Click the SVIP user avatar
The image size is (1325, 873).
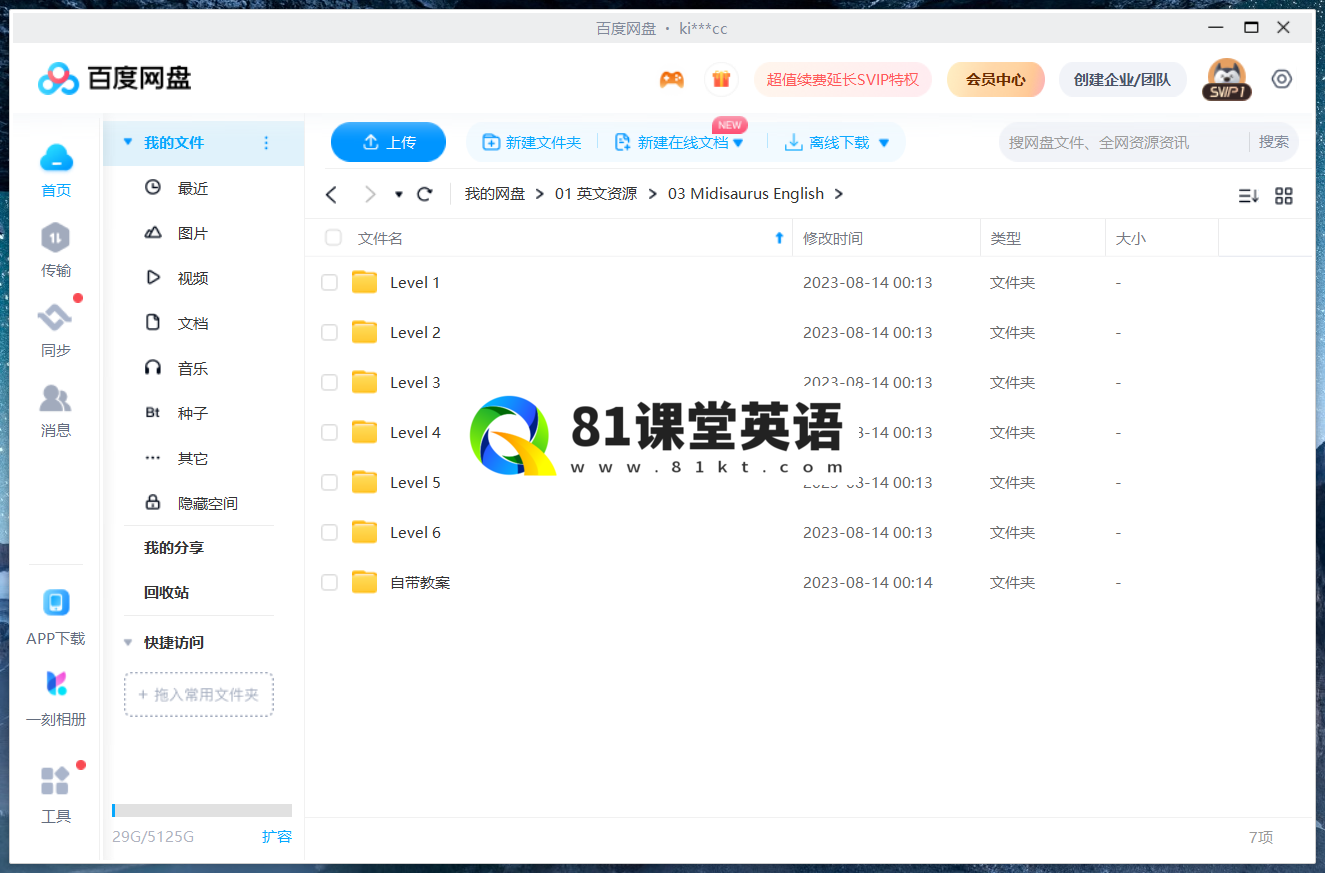(1227, 79)
